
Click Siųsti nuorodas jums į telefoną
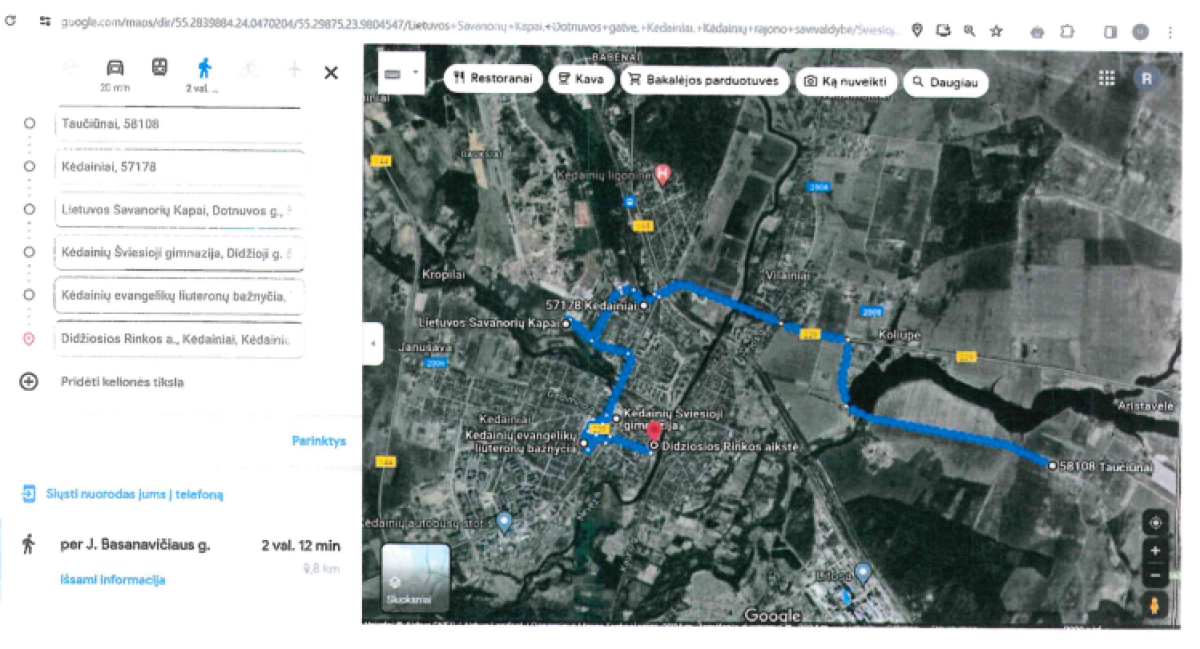coord(134,494)
